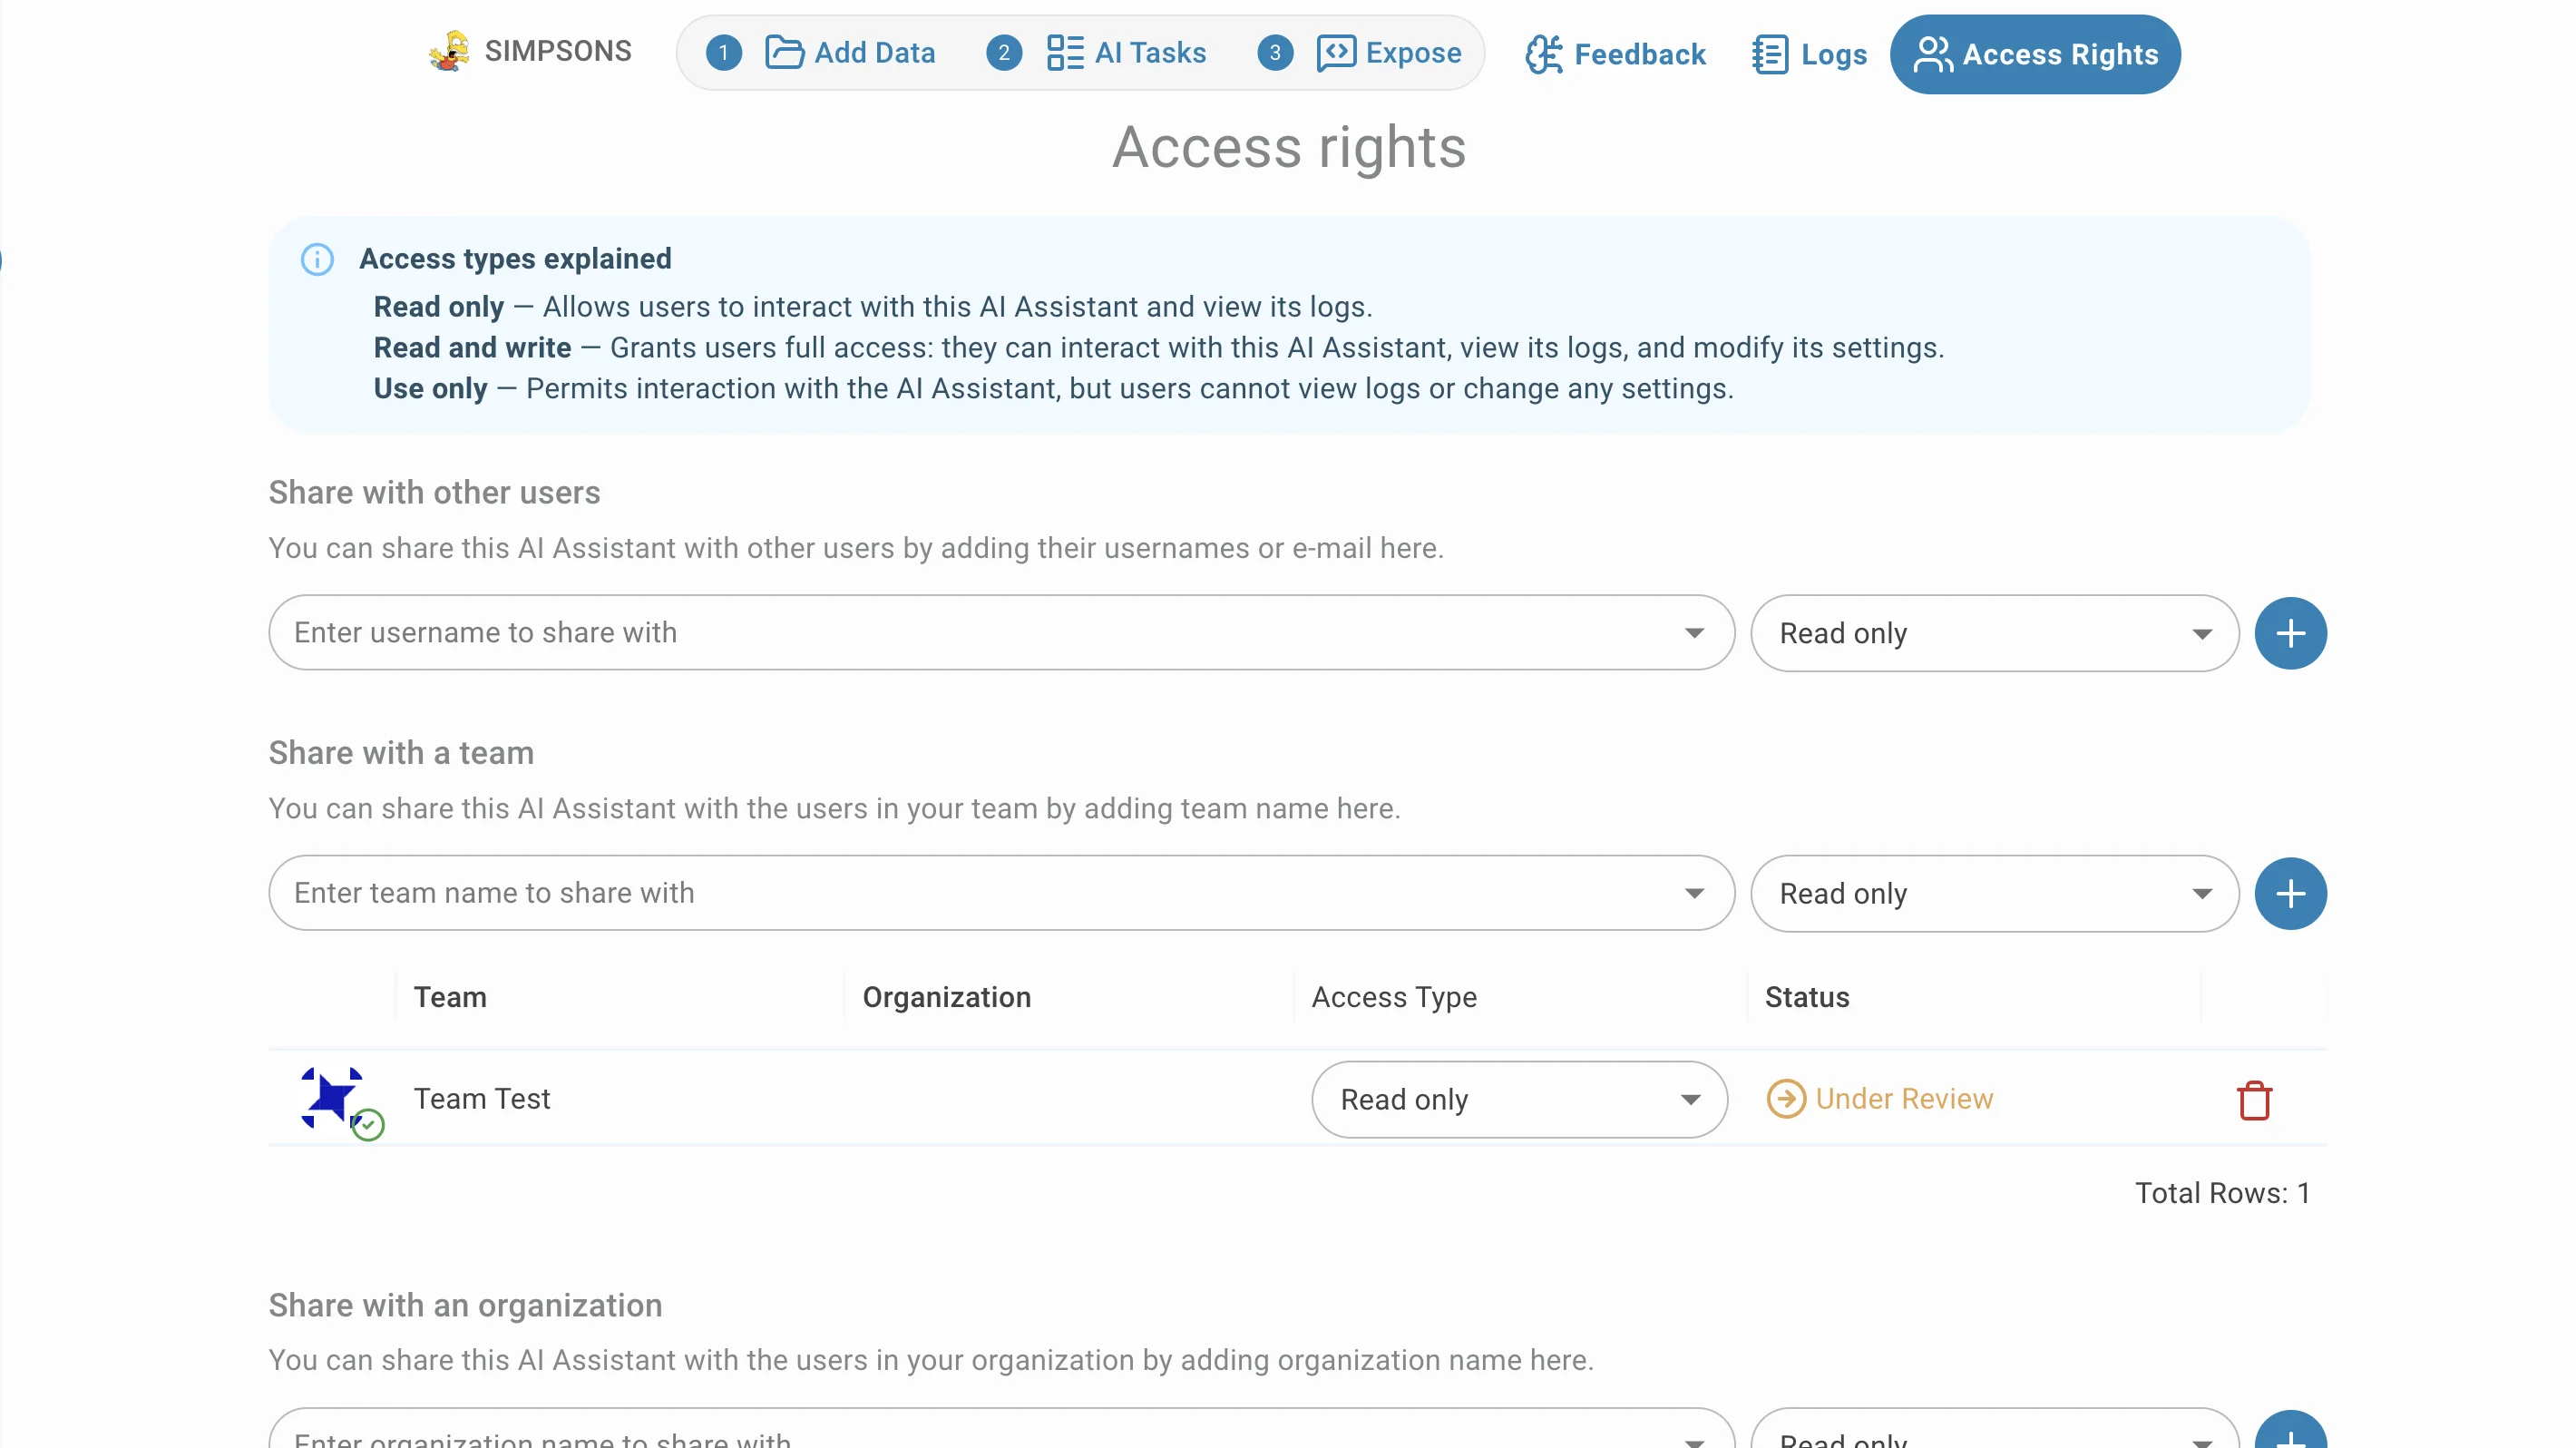The height and width of the screenshot is (1448, 2576).
Task: Click the info icon beside Access types explained
Action: click(317, 259)
